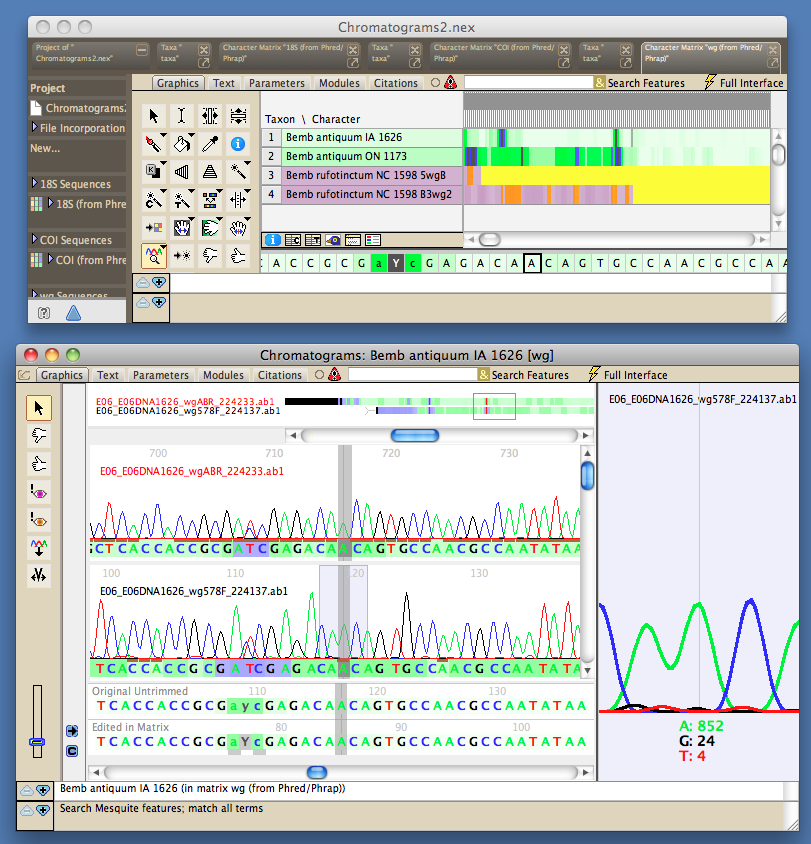This screenshot has height=844, width=811.
Task: Click the bottom horizontal scrollbar thumb in Chromatograms window
Action: [317, 772]
